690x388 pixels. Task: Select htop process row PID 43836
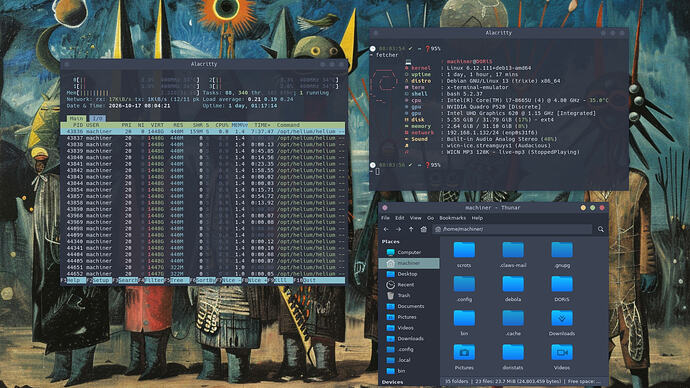203,132
